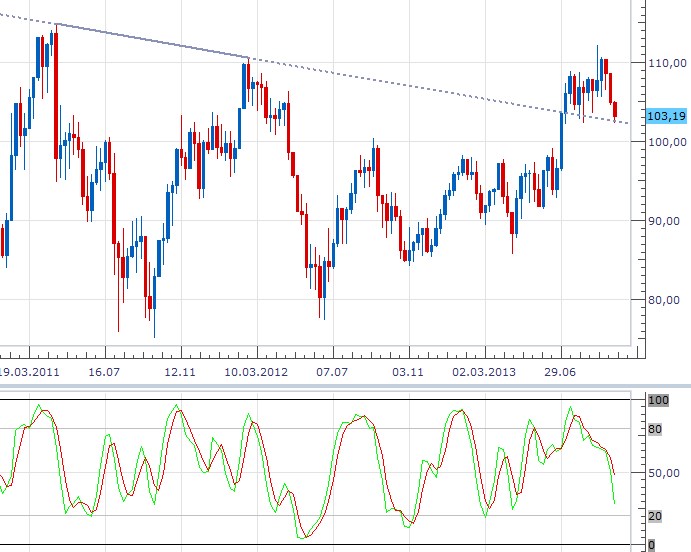
Task: Select the 90,00 price axis label
Action: tap(663, 221)
